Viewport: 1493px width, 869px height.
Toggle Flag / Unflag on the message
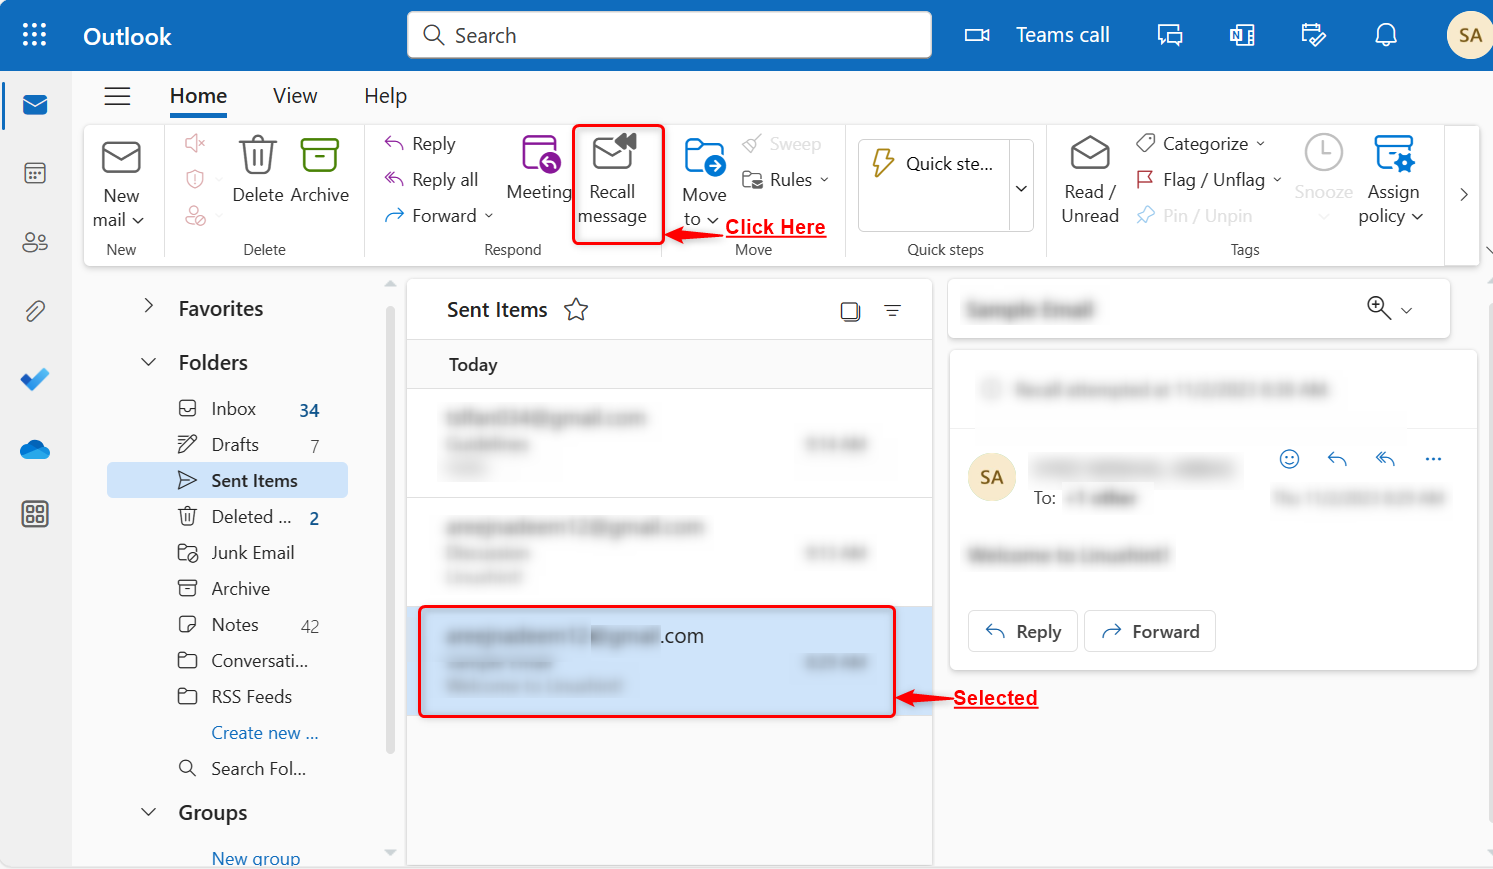(1200, 180)
